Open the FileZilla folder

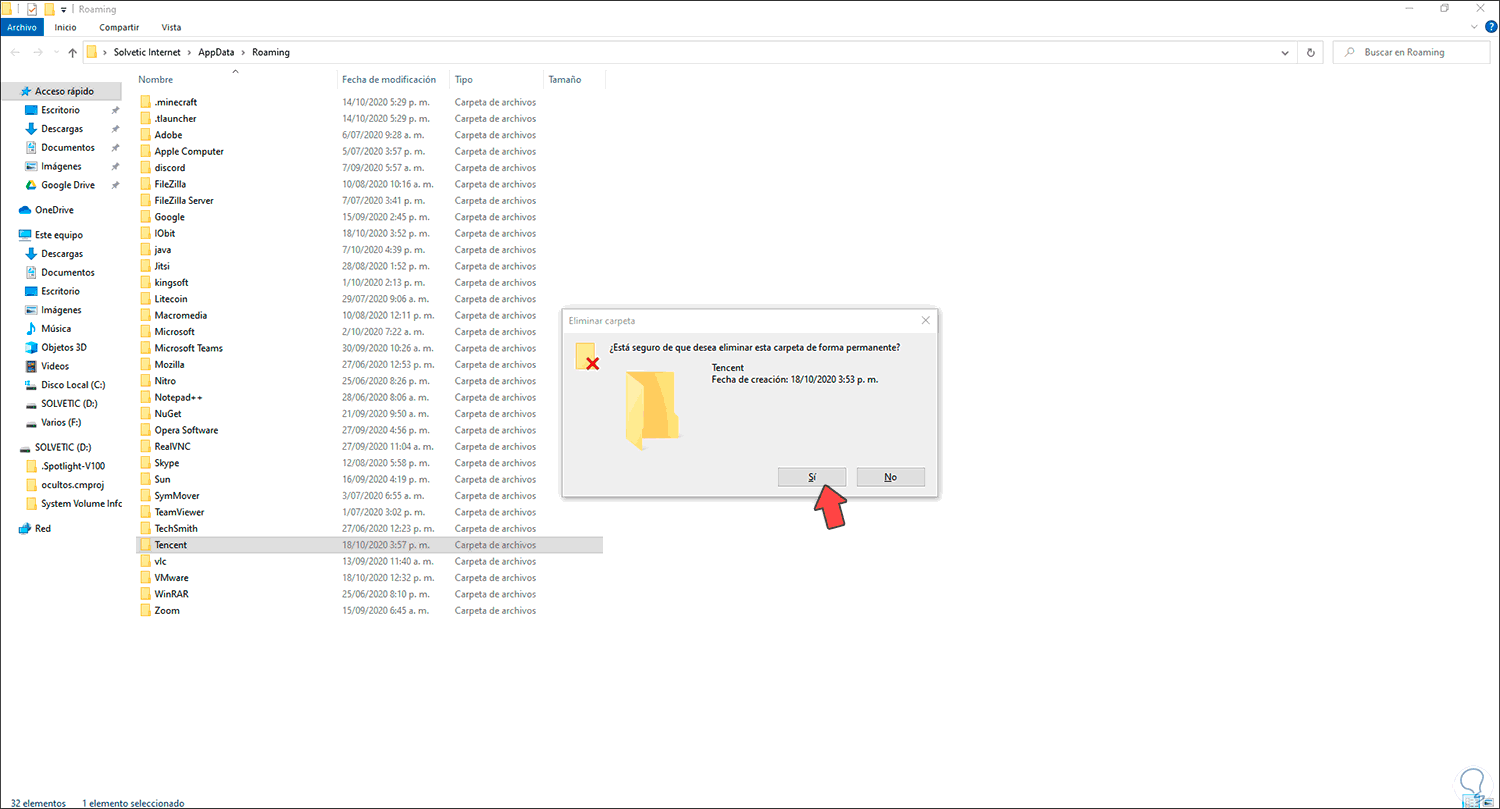170,183
